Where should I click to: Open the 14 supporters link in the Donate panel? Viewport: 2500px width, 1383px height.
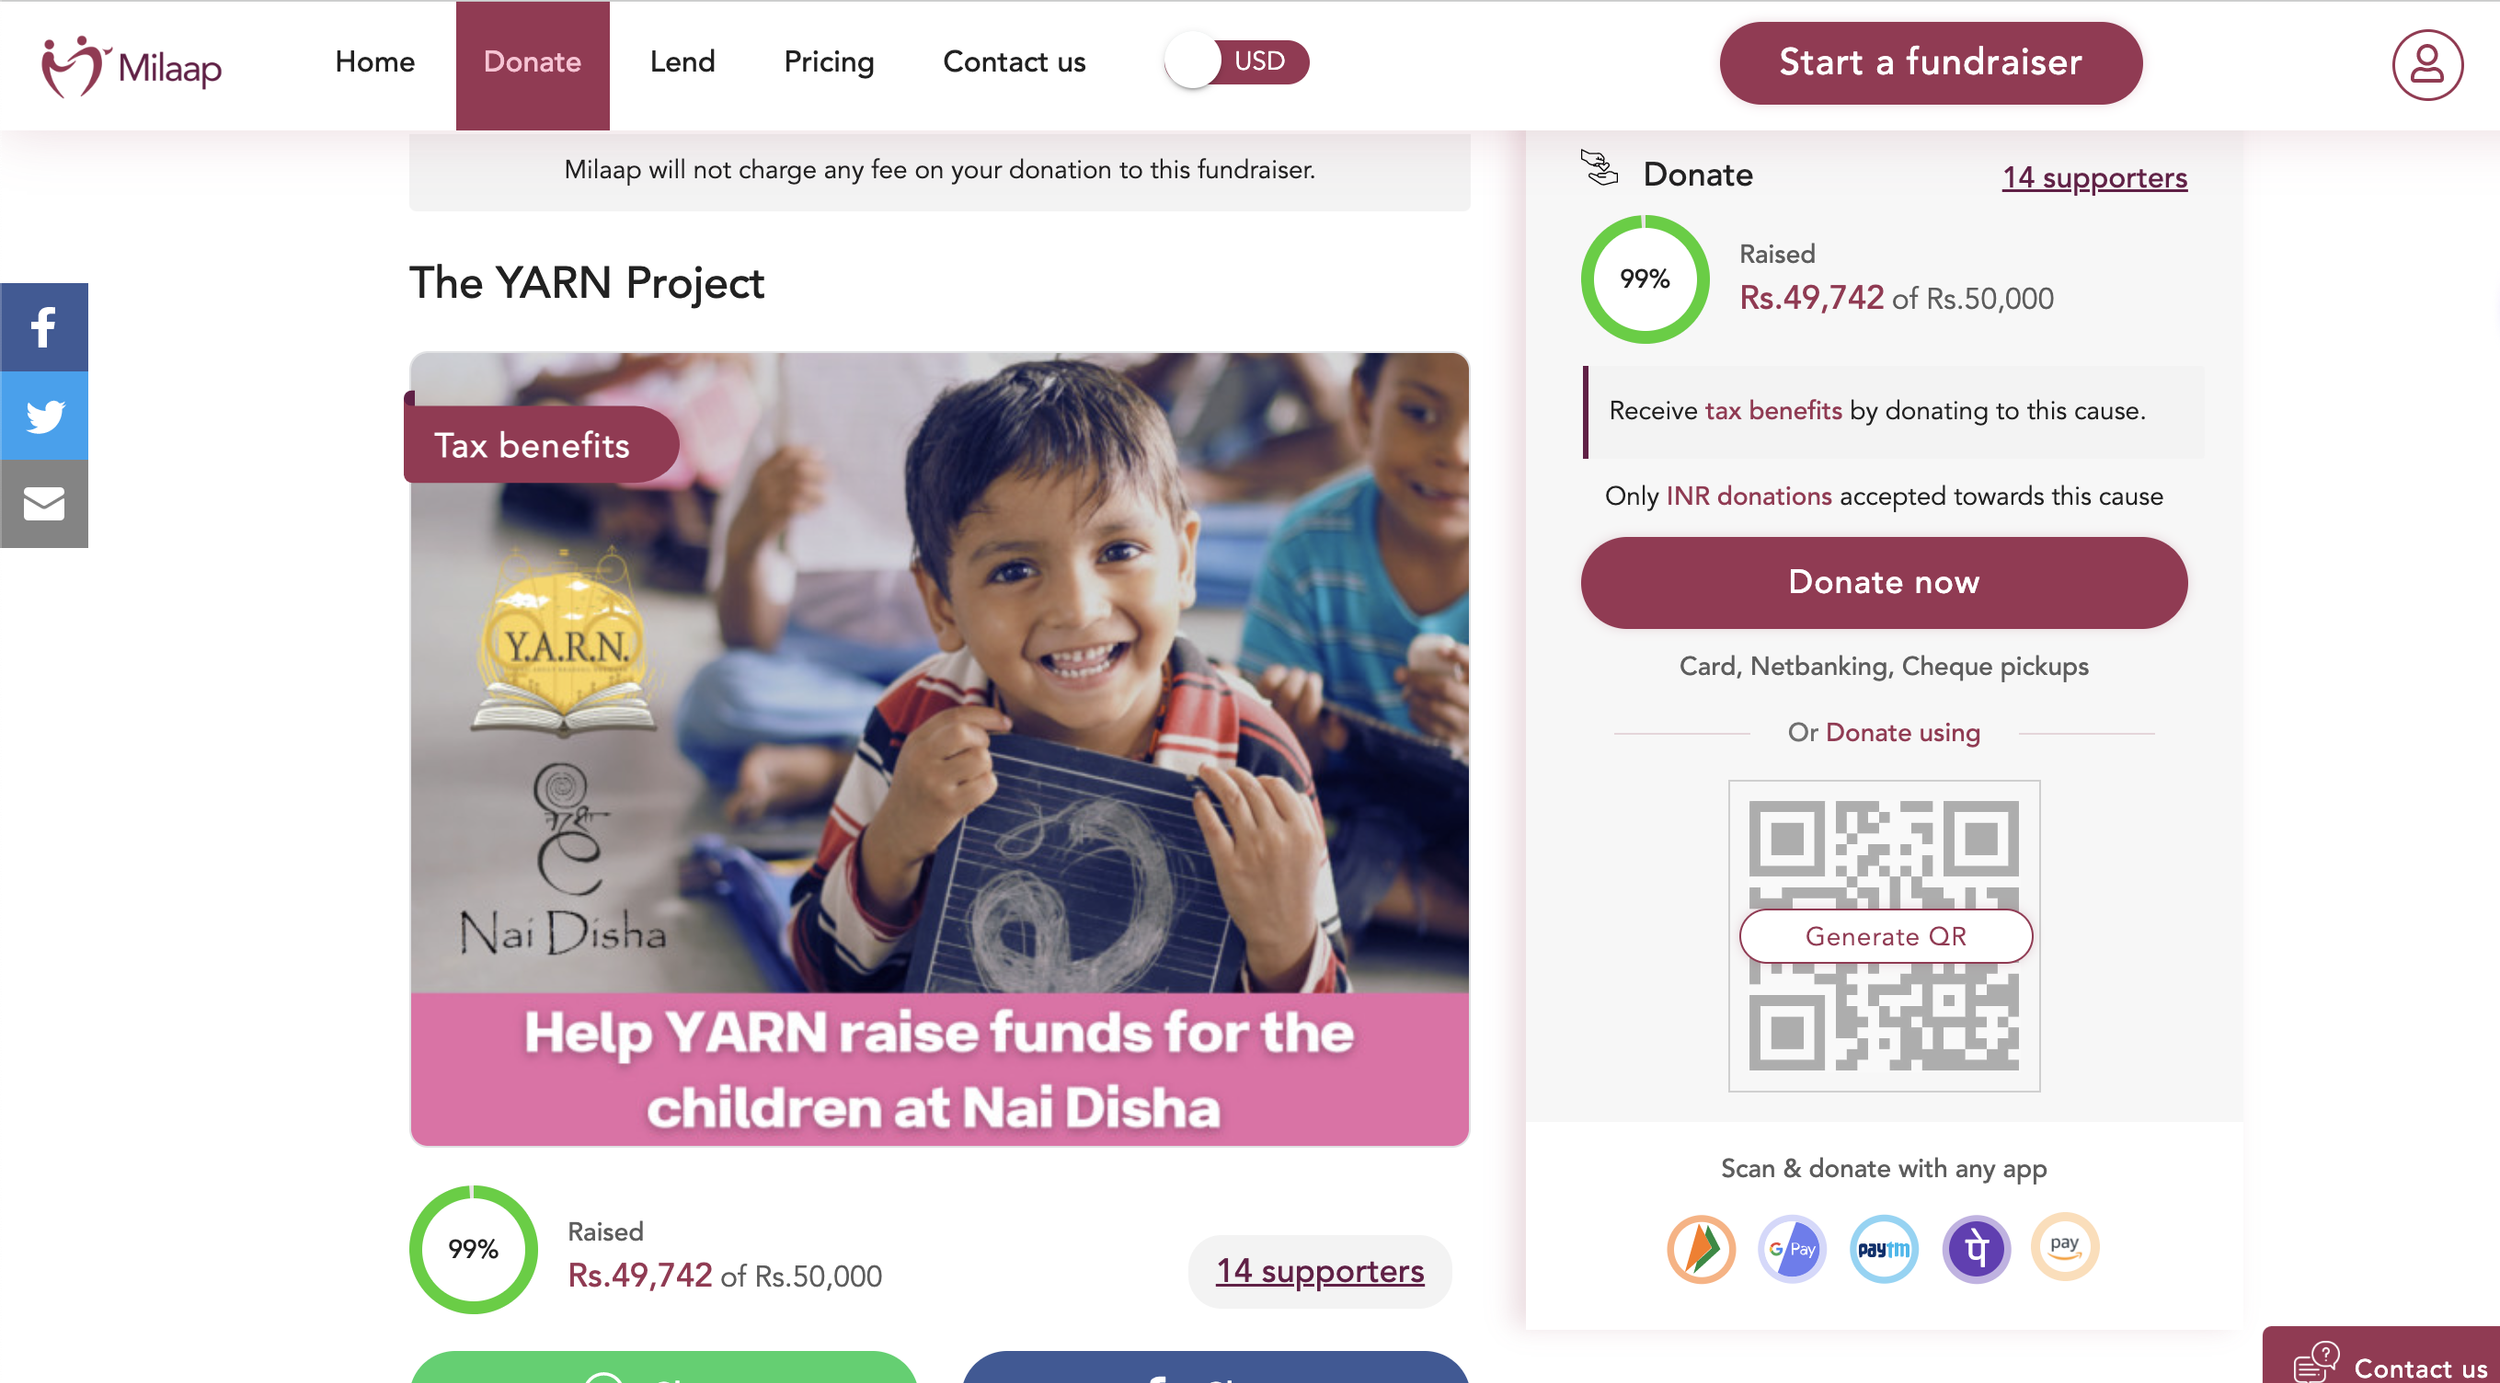click(2094, 177)
